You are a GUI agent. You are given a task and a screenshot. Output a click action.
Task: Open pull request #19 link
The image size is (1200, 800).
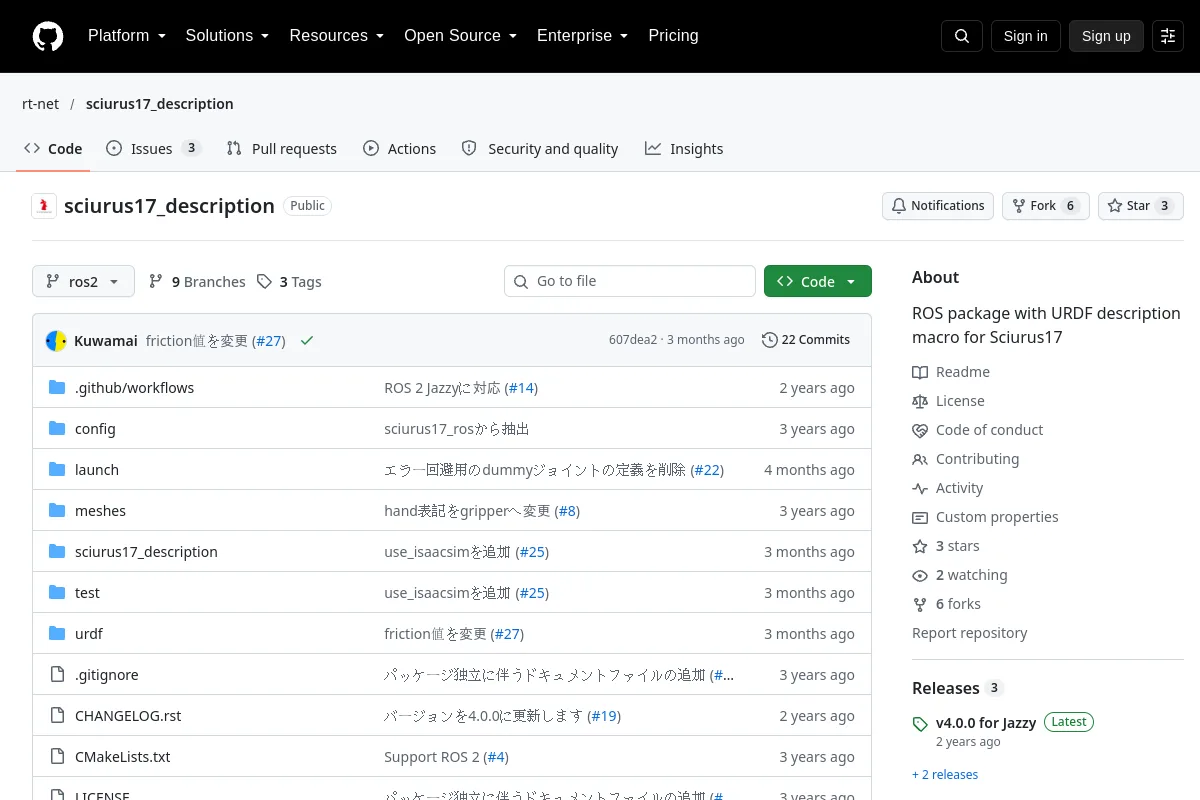click(604, 716)
